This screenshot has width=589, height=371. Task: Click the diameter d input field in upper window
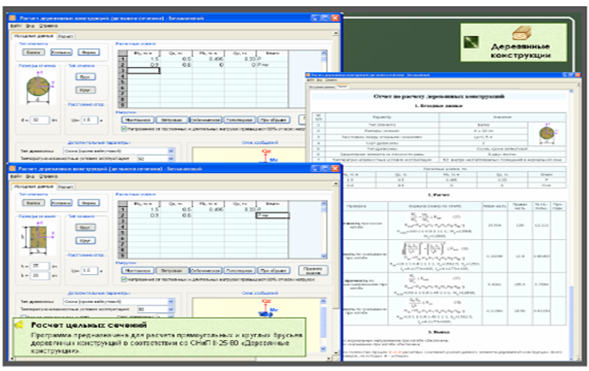[x=39, y=120]
